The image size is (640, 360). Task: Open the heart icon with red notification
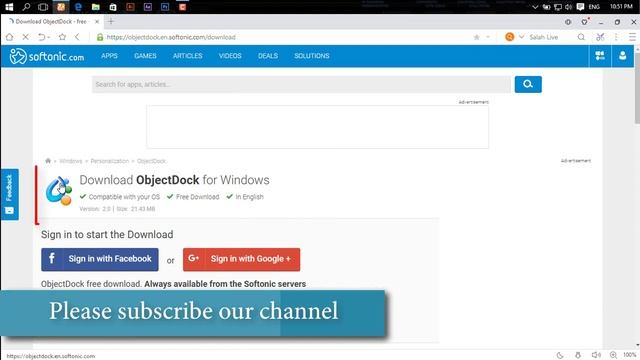[x=585, y=22]
